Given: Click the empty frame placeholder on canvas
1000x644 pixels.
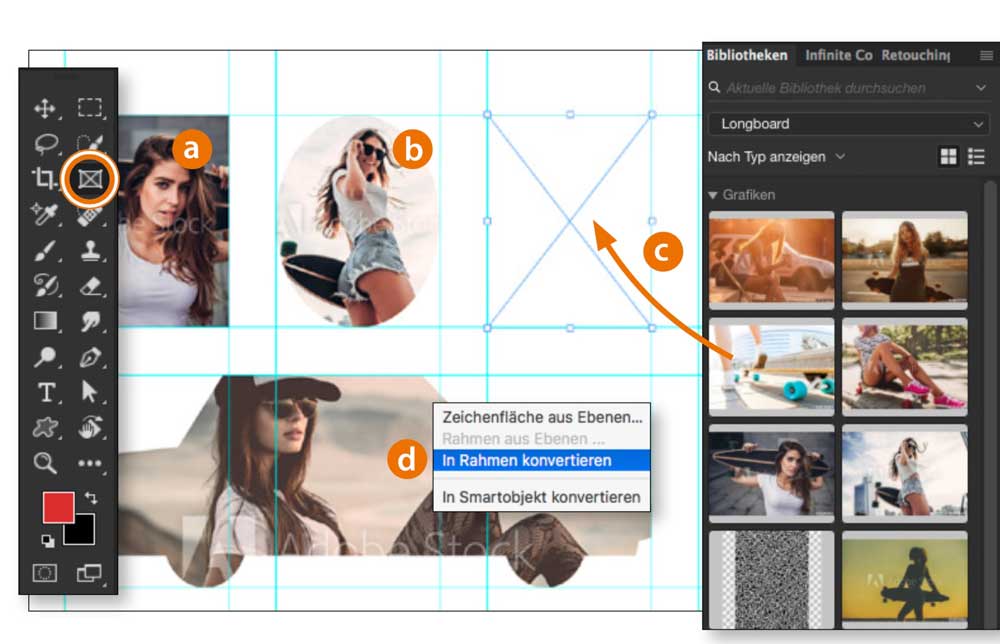Looking at the screenshot, I should tap(570, 221).
